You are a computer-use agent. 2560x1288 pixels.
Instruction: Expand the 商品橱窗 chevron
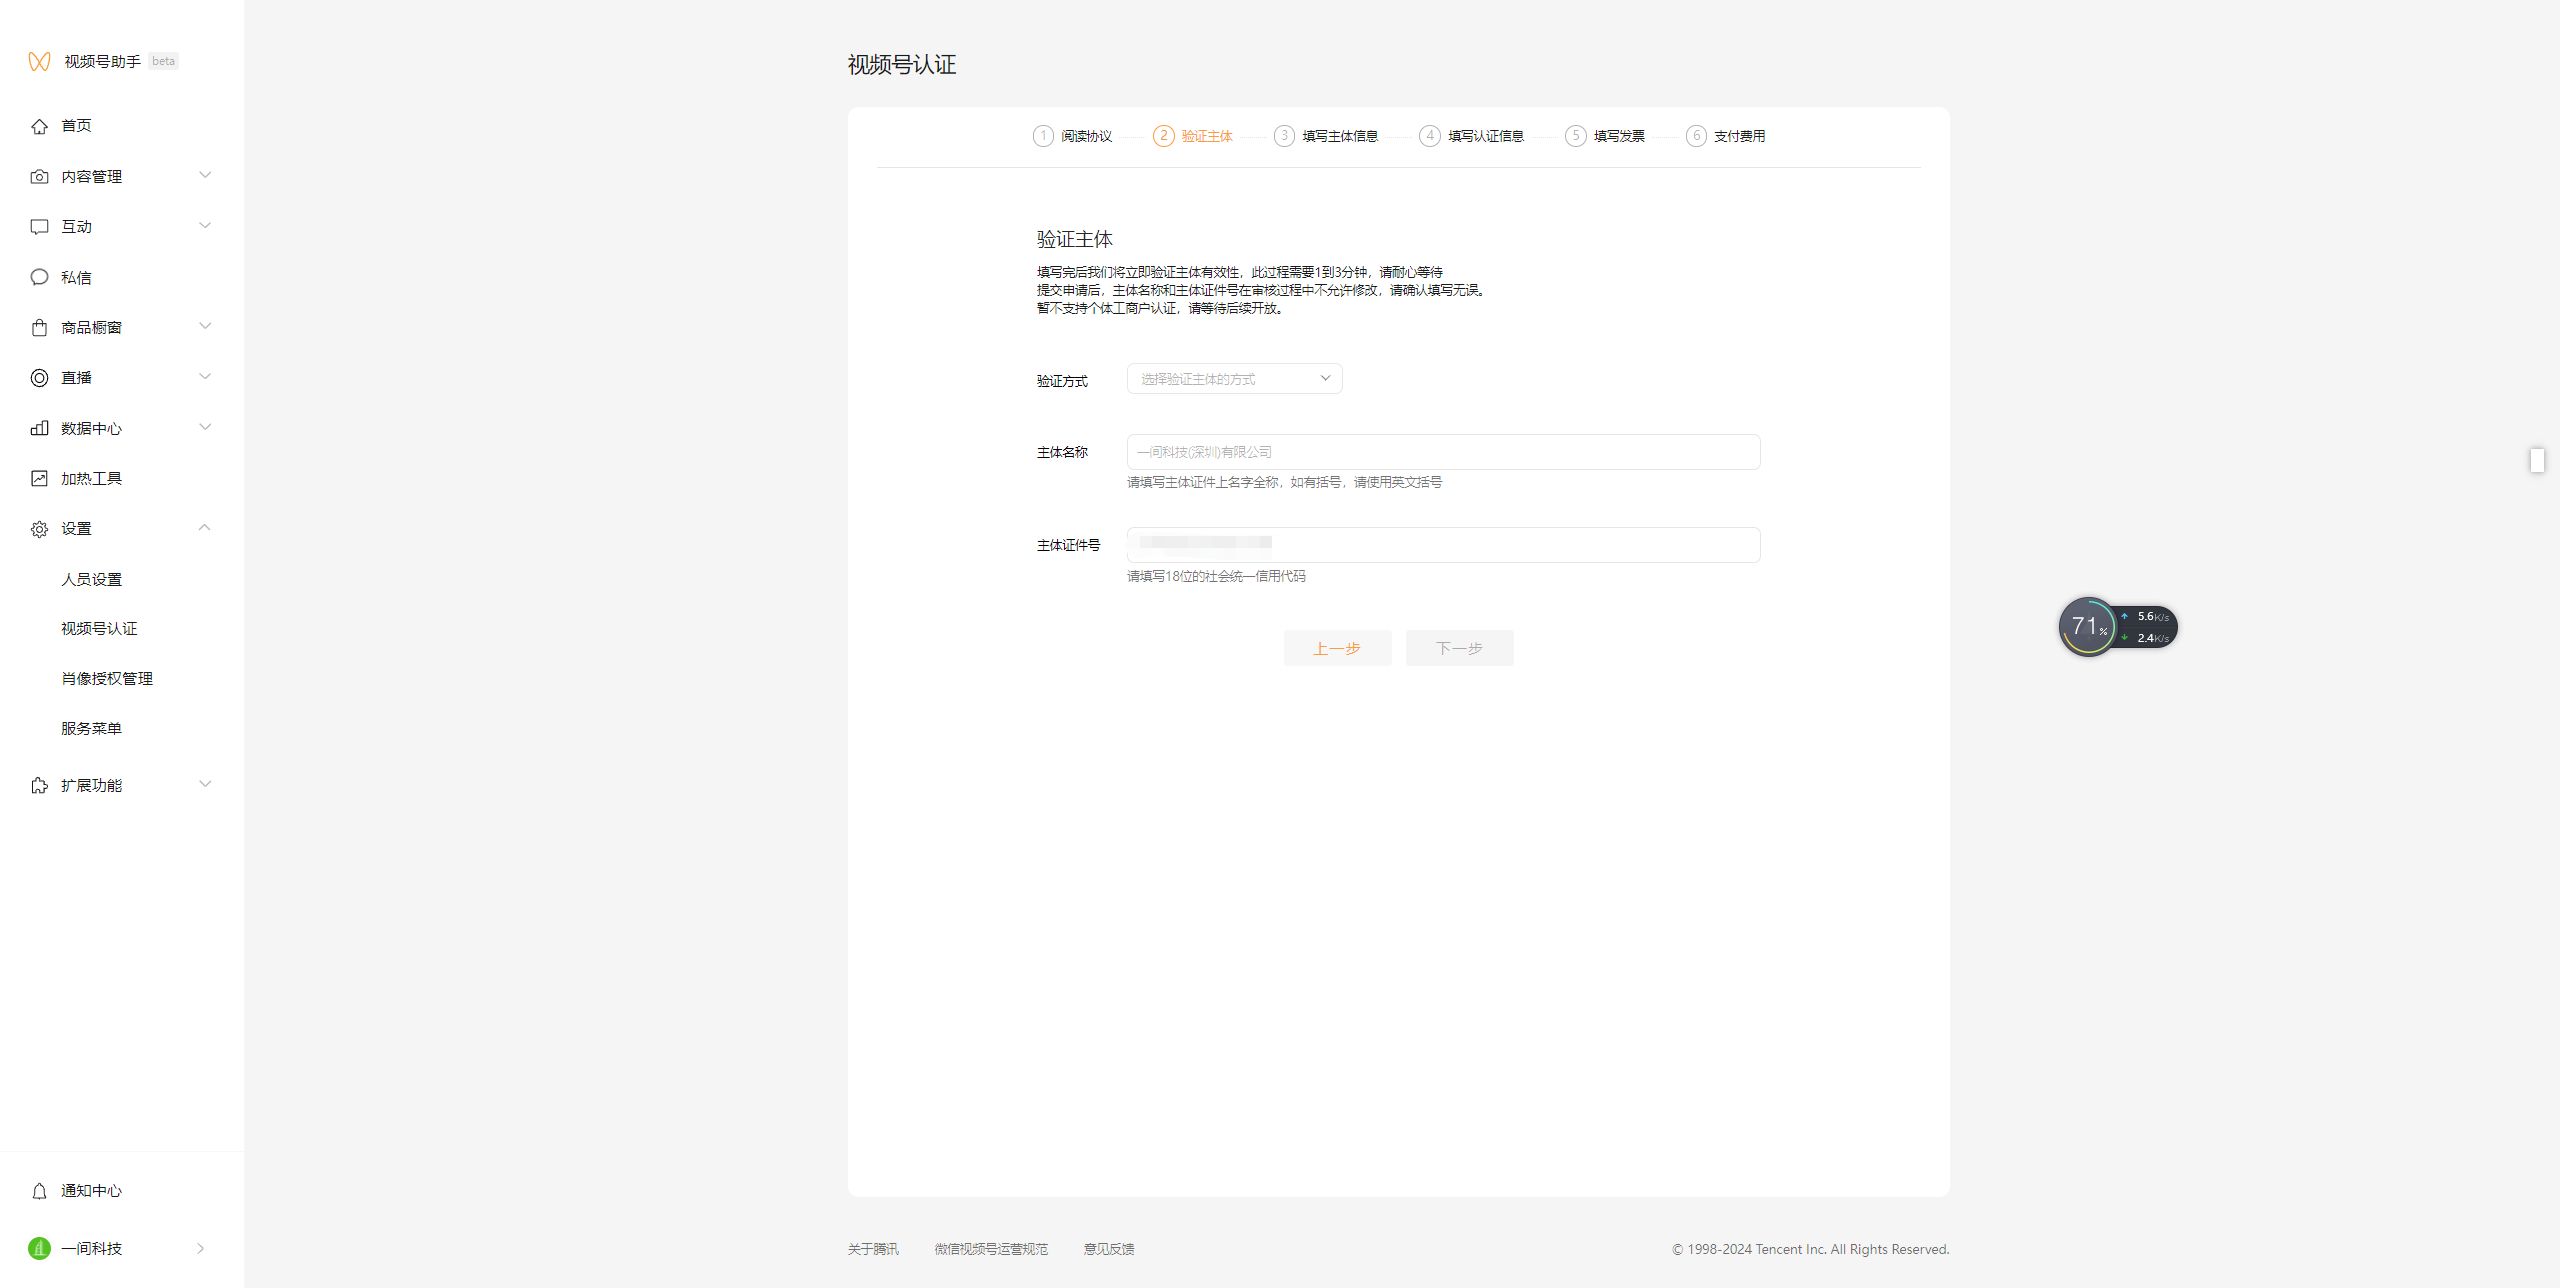205,326
